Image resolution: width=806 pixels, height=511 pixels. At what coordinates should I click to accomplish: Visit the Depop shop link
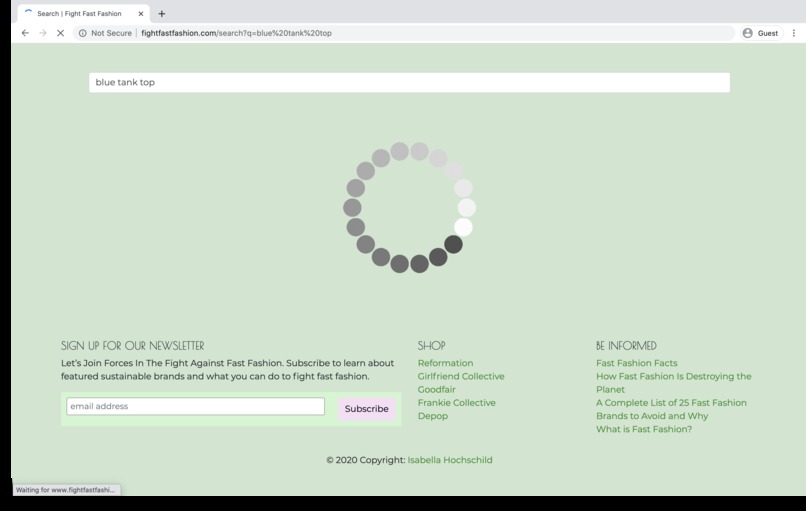point(432,416)
